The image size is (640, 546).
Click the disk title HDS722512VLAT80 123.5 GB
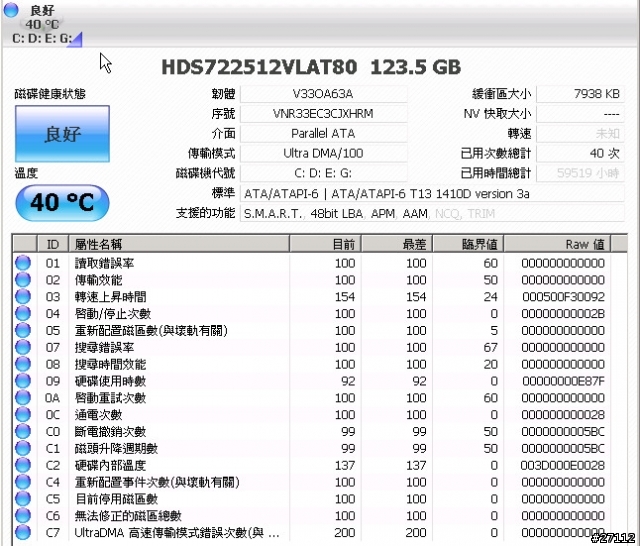tap(311, 67)
